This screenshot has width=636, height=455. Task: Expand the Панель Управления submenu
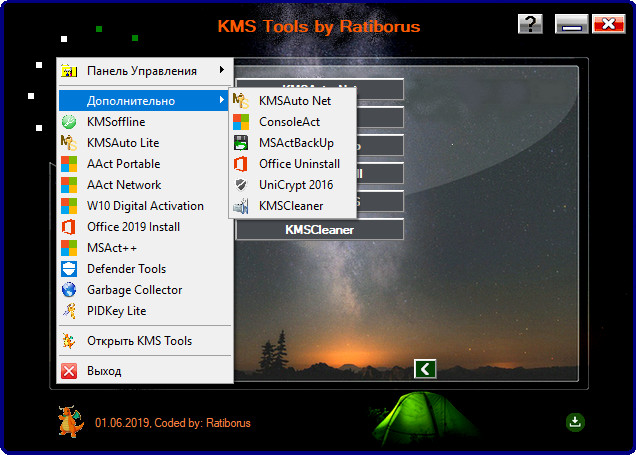click(220, 71)
